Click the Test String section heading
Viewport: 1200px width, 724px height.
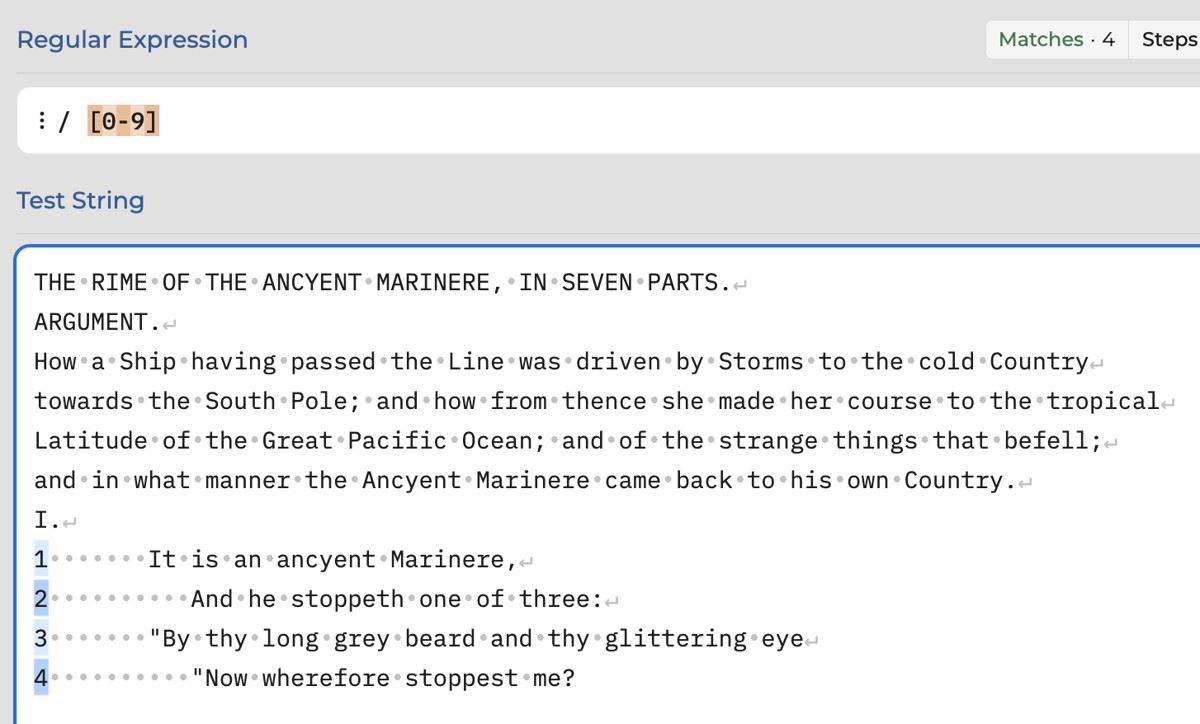click(x=80, y=200)
